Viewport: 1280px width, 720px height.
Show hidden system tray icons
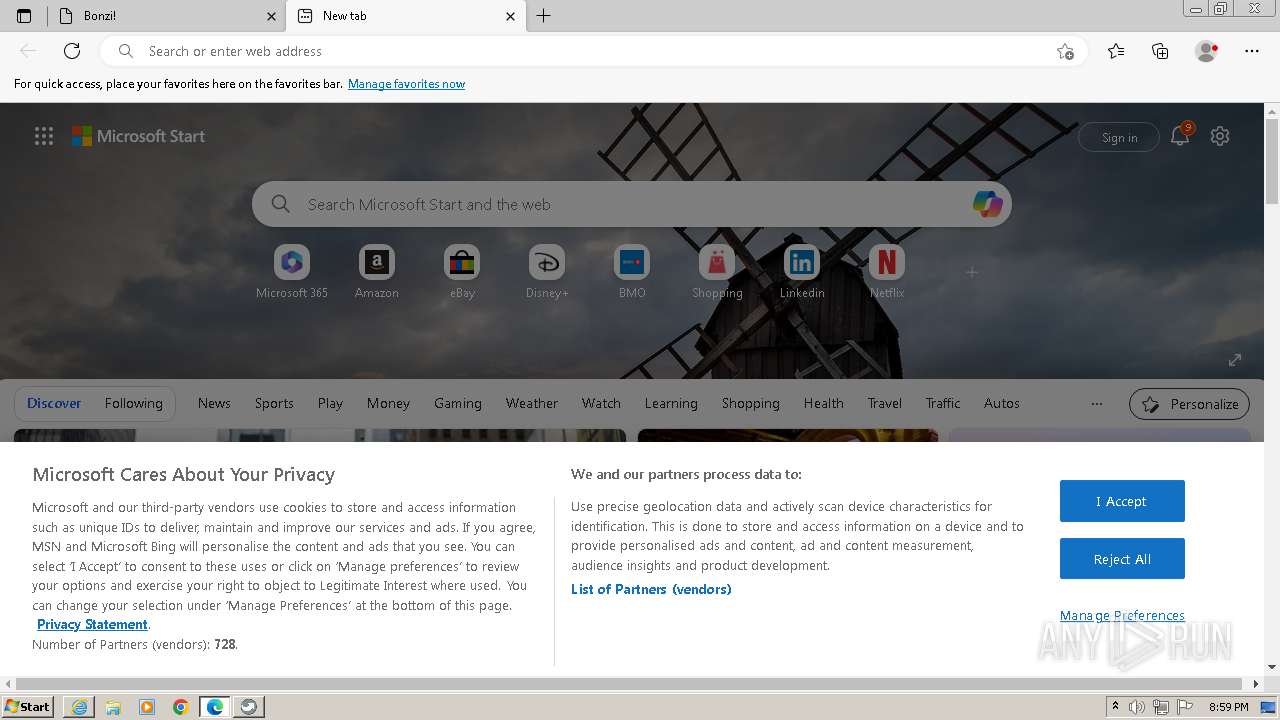pos(1115,707)
